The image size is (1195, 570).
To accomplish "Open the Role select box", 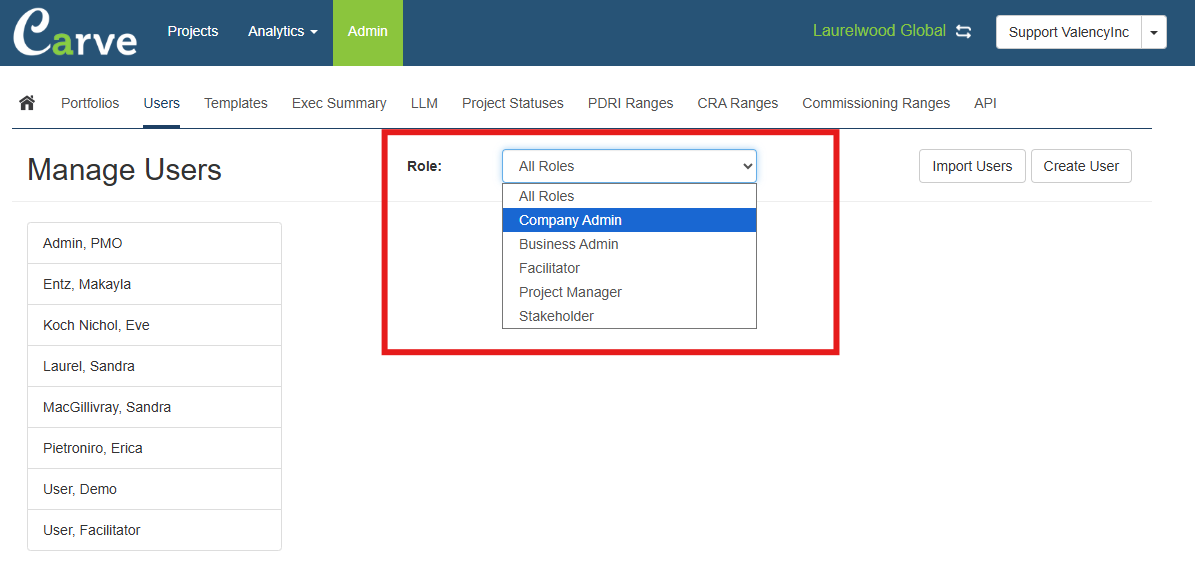I will tap(629, 166).
